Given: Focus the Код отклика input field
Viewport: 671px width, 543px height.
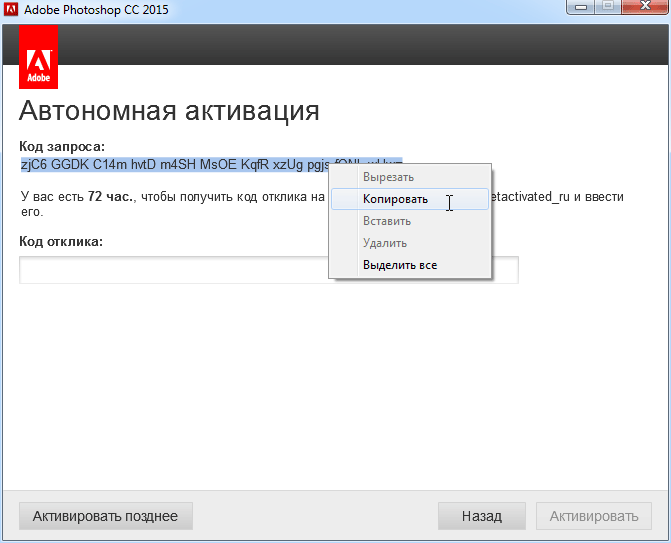Looking at the screenshot, I should pyautogui.click(x=269, y=270).
